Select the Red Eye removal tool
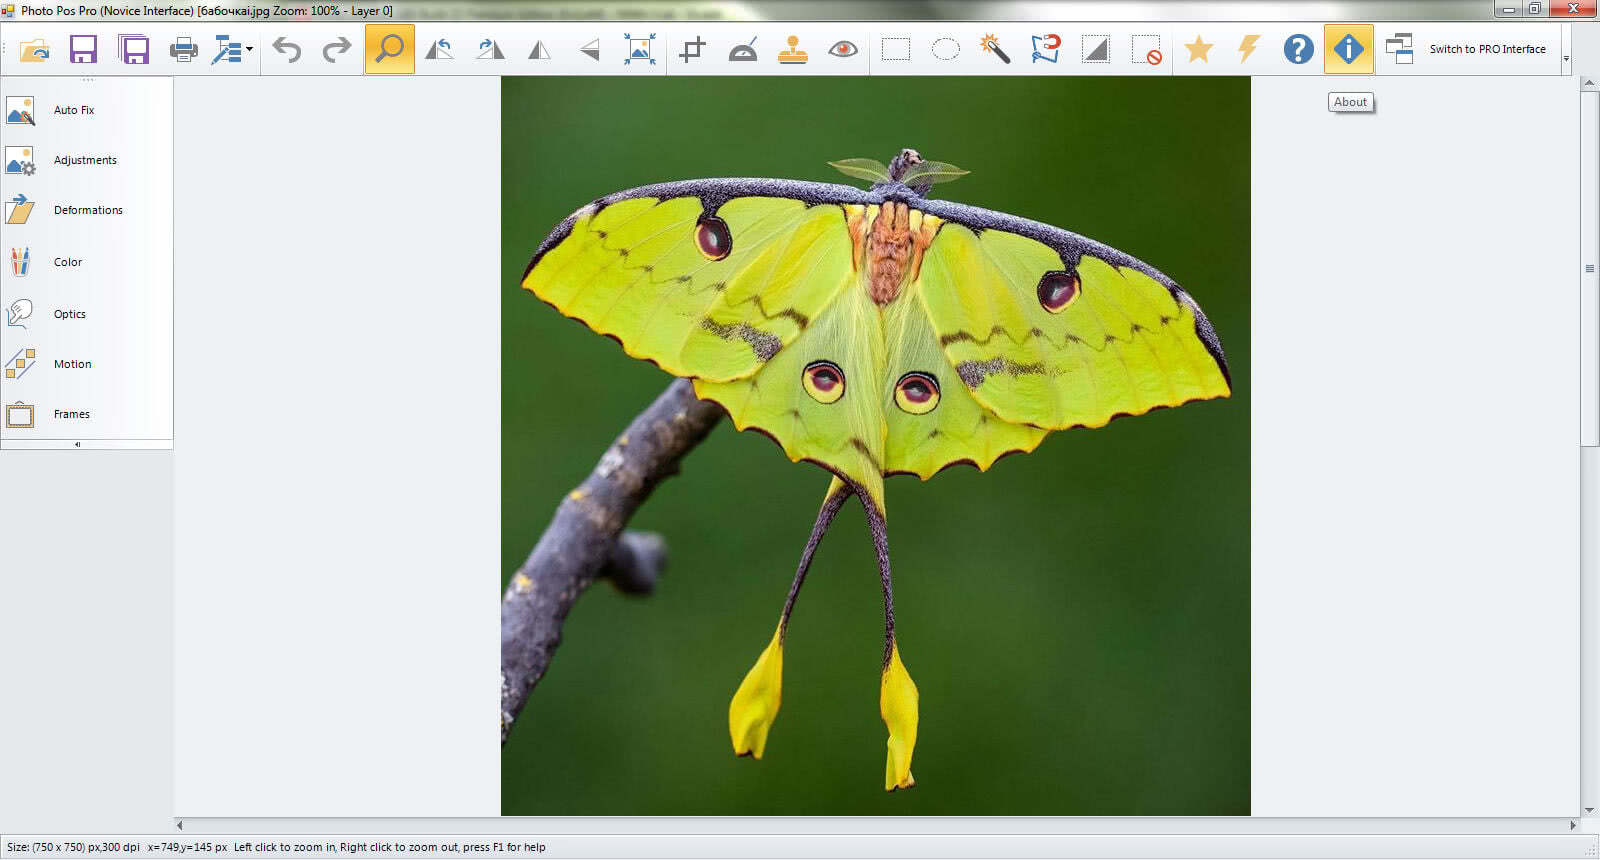 [x=843, y=49]
